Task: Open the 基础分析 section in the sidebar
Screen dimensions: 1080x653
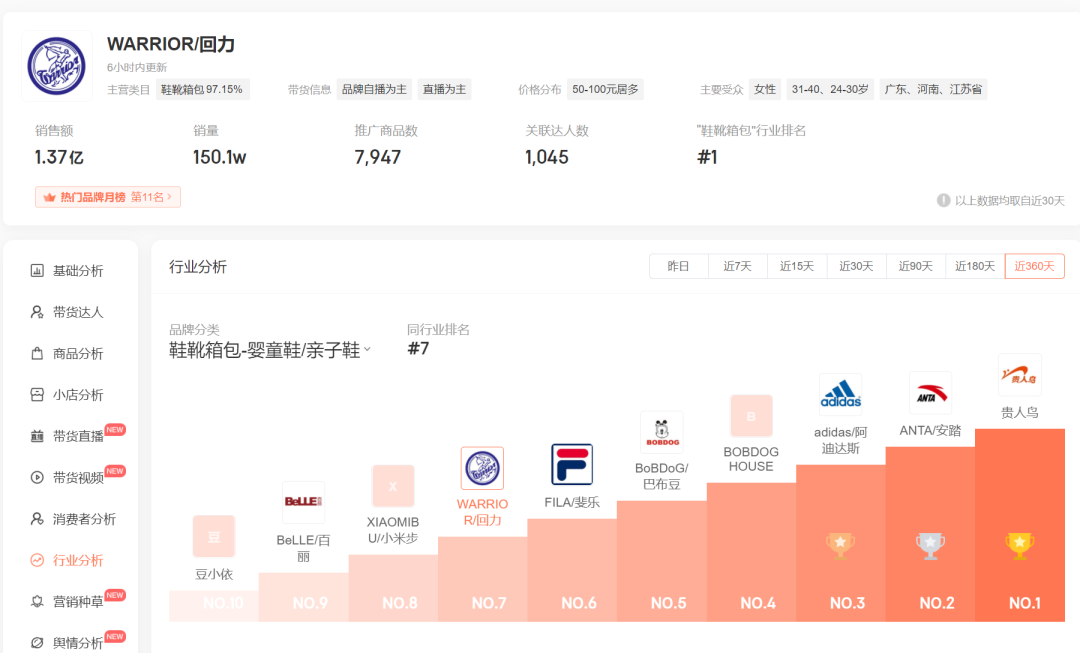Action: (77, 270)
